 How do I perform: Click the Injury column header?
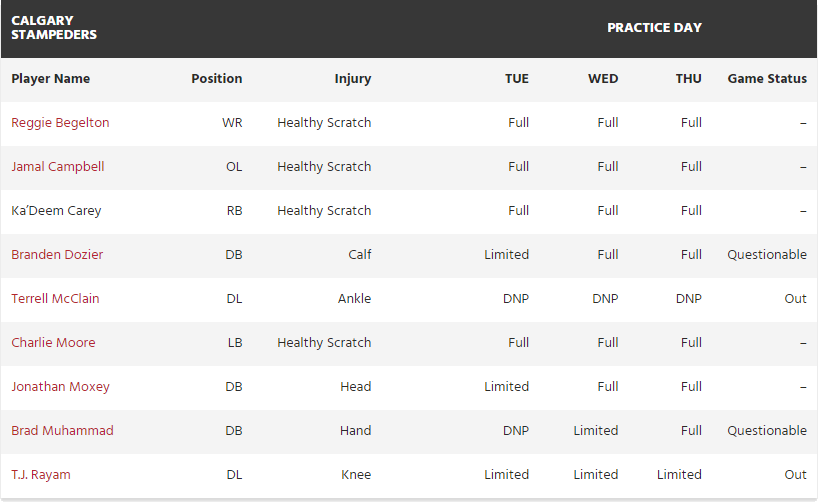click(353, 79)
